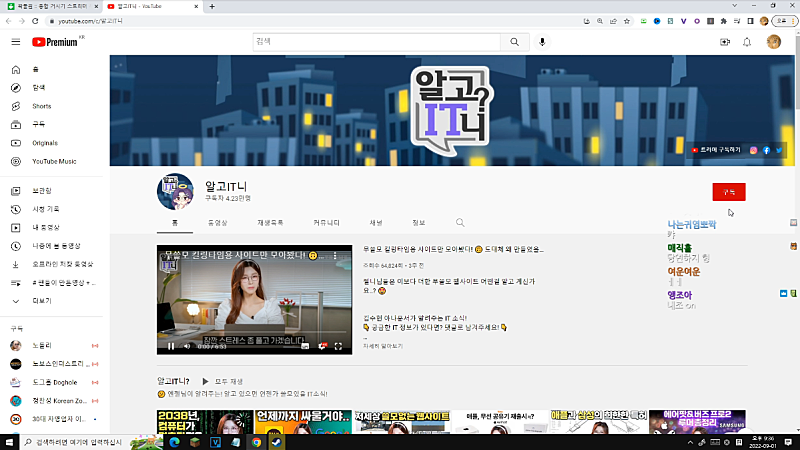Image resolution: width=800 pixels, height=450 pixels.
Task: Open the 알고IT니? section heading
Action: tap(173, 381)
